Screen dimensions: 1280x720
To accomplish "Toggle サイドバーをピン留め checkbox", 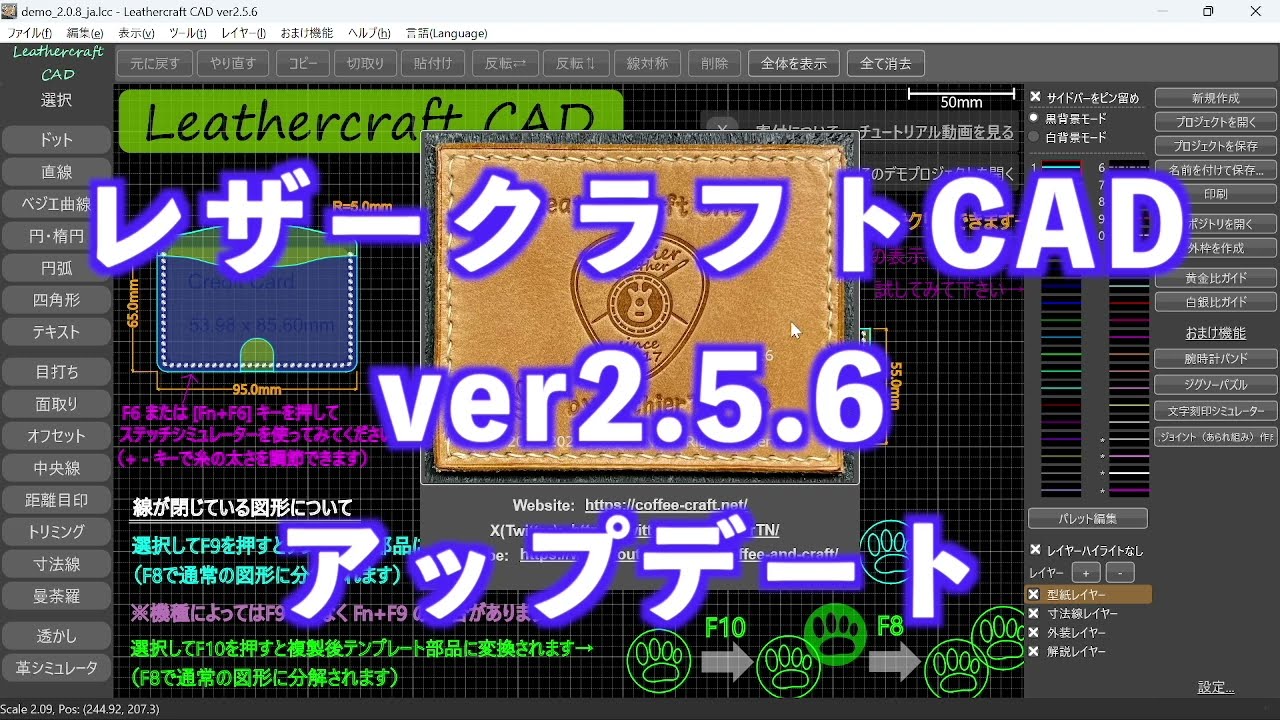I will pos(1036,97).
